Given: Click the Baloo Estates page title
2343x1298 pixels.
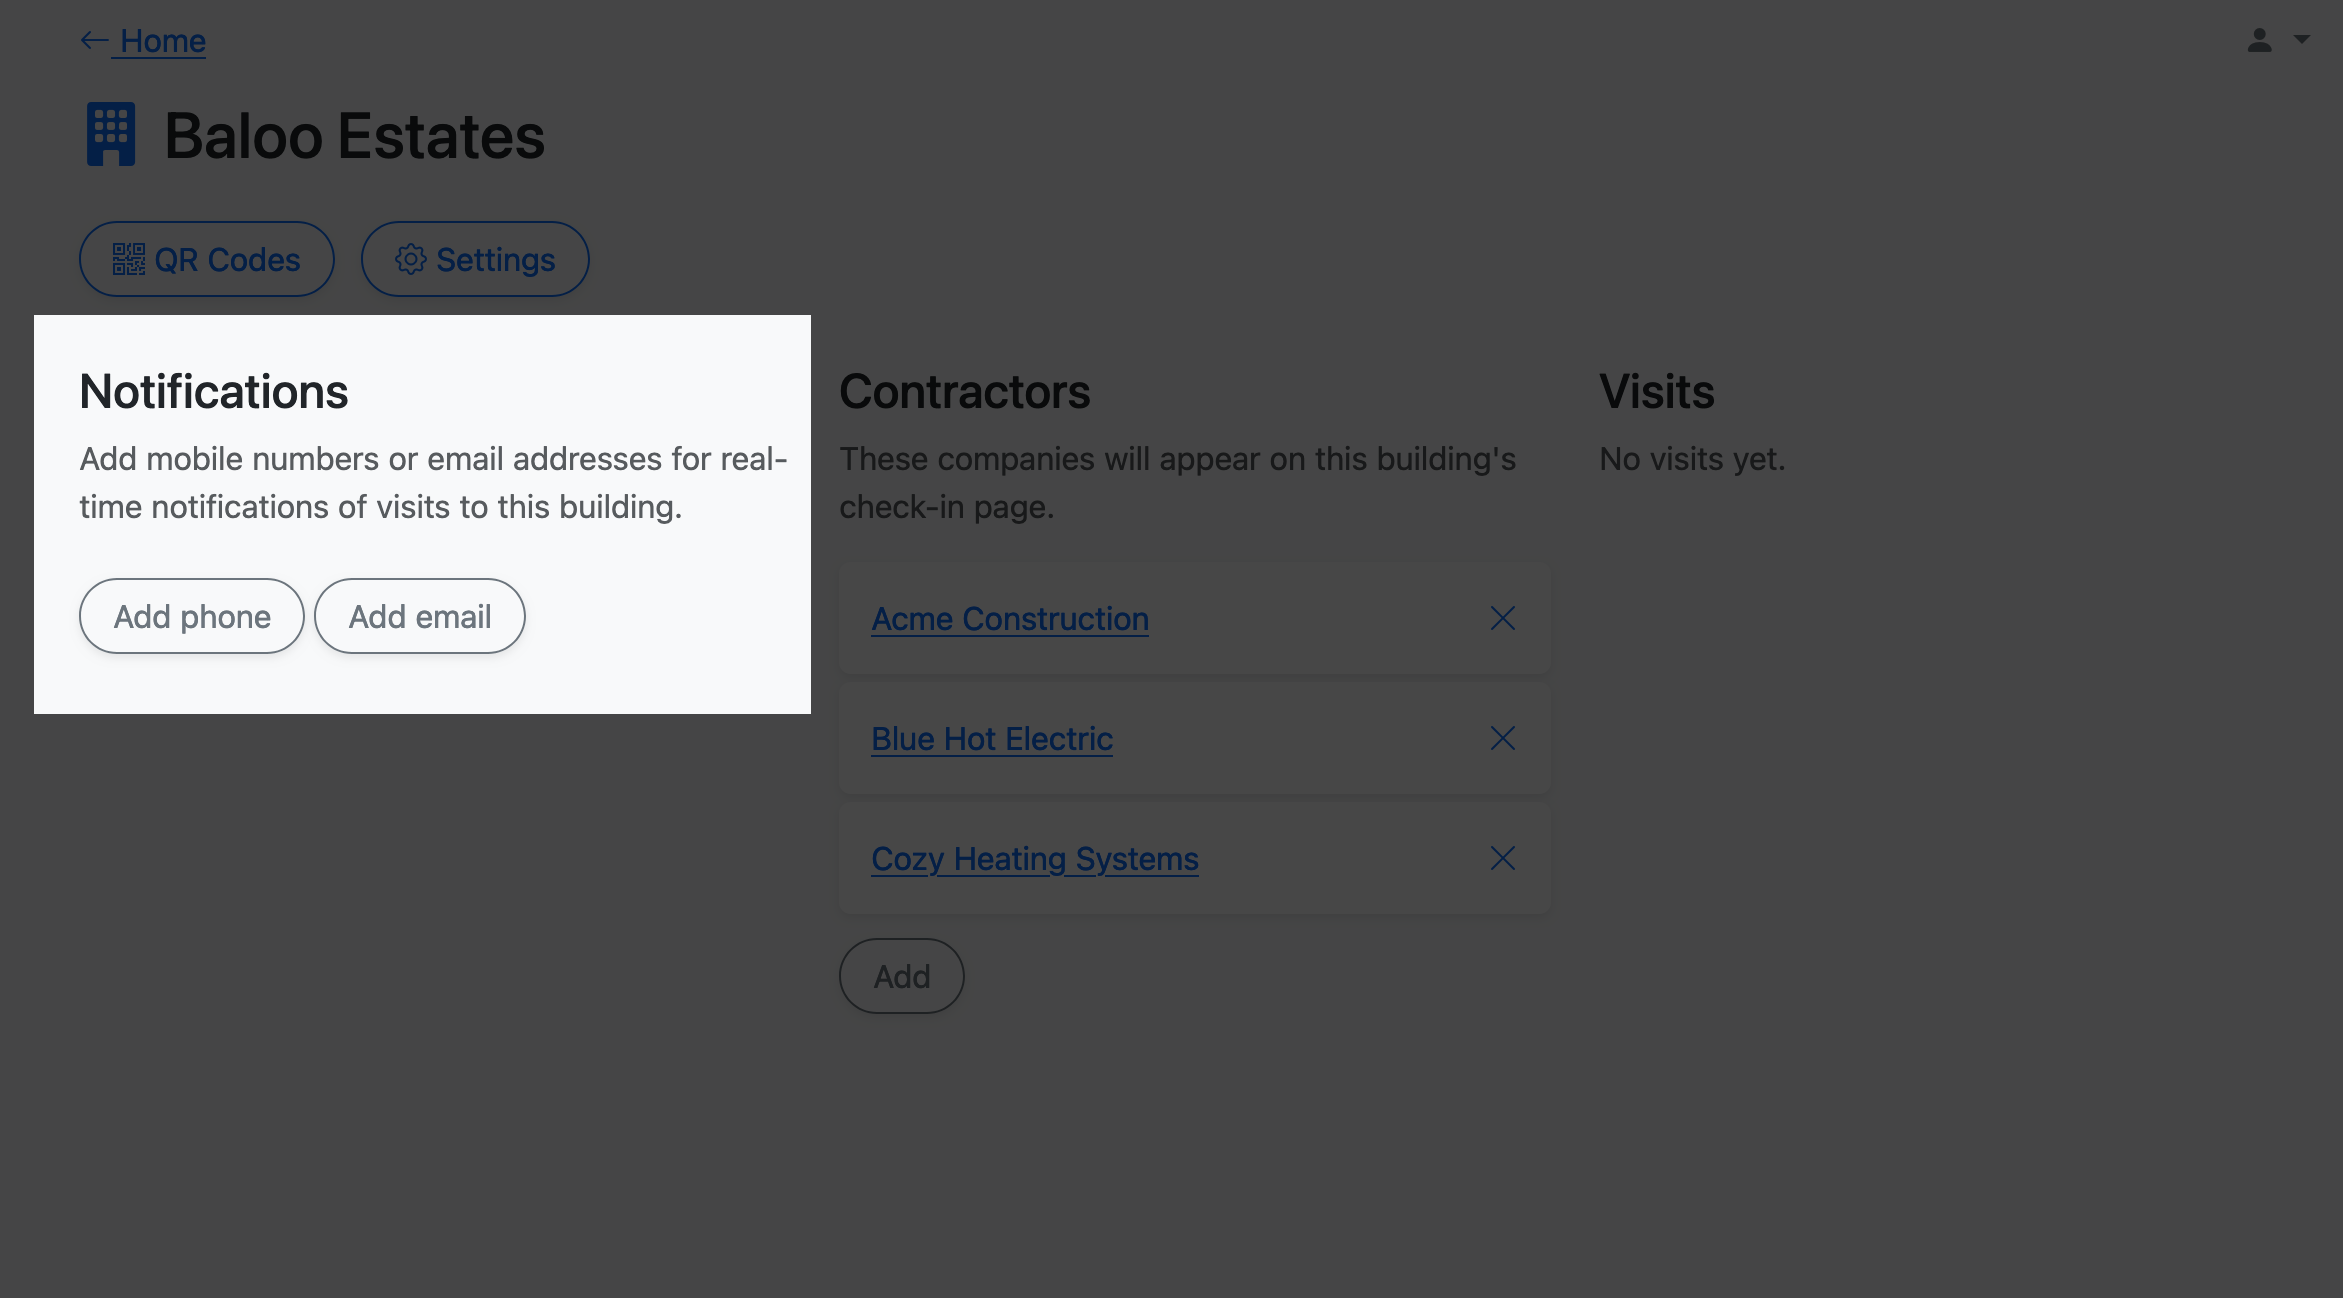Looking at the screenshot, I should point(354,136).
